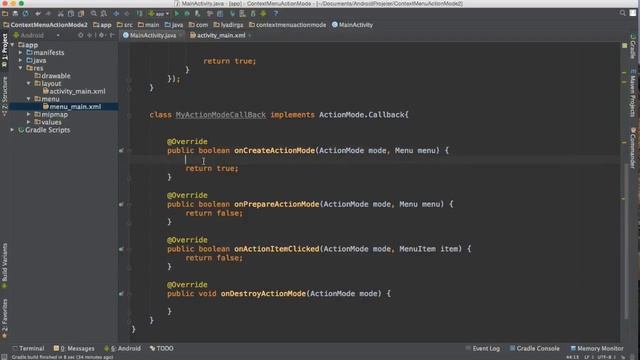This screenshot has width=640, height=360.
Task: Click the contextmenuactionmode breadcrumb
Action: [x=287, y=25]
